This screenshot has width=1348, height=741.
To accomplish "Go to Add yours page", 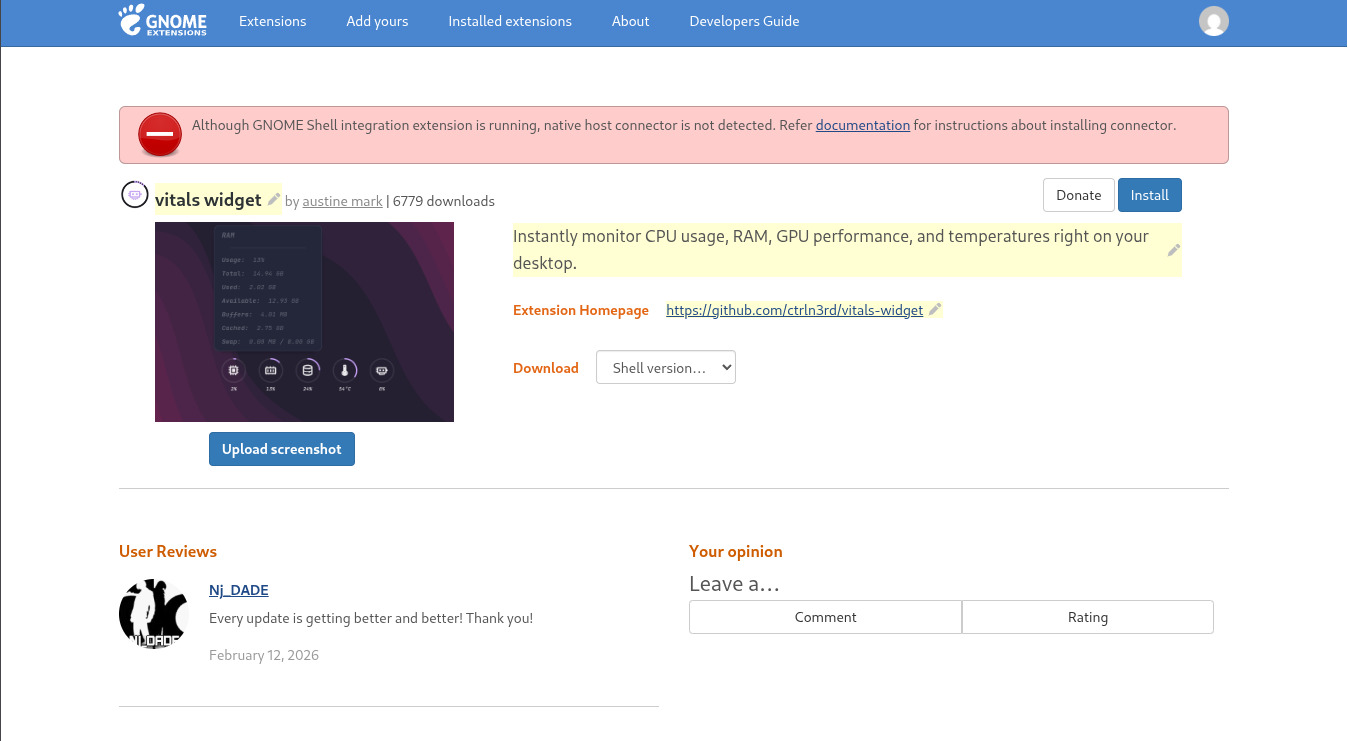I will [377, 21].
